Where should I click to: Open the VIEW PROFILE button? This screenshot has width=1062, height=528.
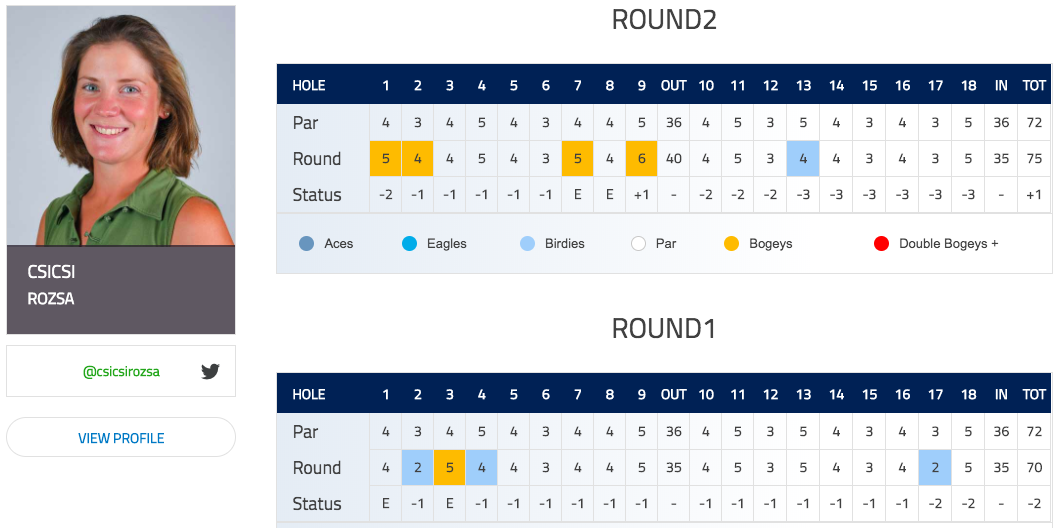pos(121,438)
